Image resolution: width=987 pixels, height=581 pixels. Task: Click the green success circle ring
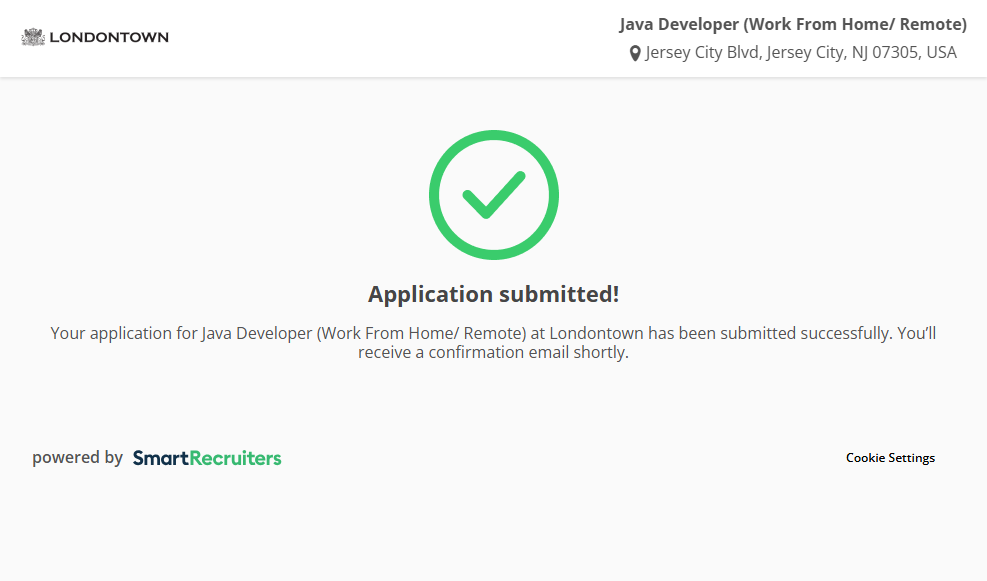point(436,195)
